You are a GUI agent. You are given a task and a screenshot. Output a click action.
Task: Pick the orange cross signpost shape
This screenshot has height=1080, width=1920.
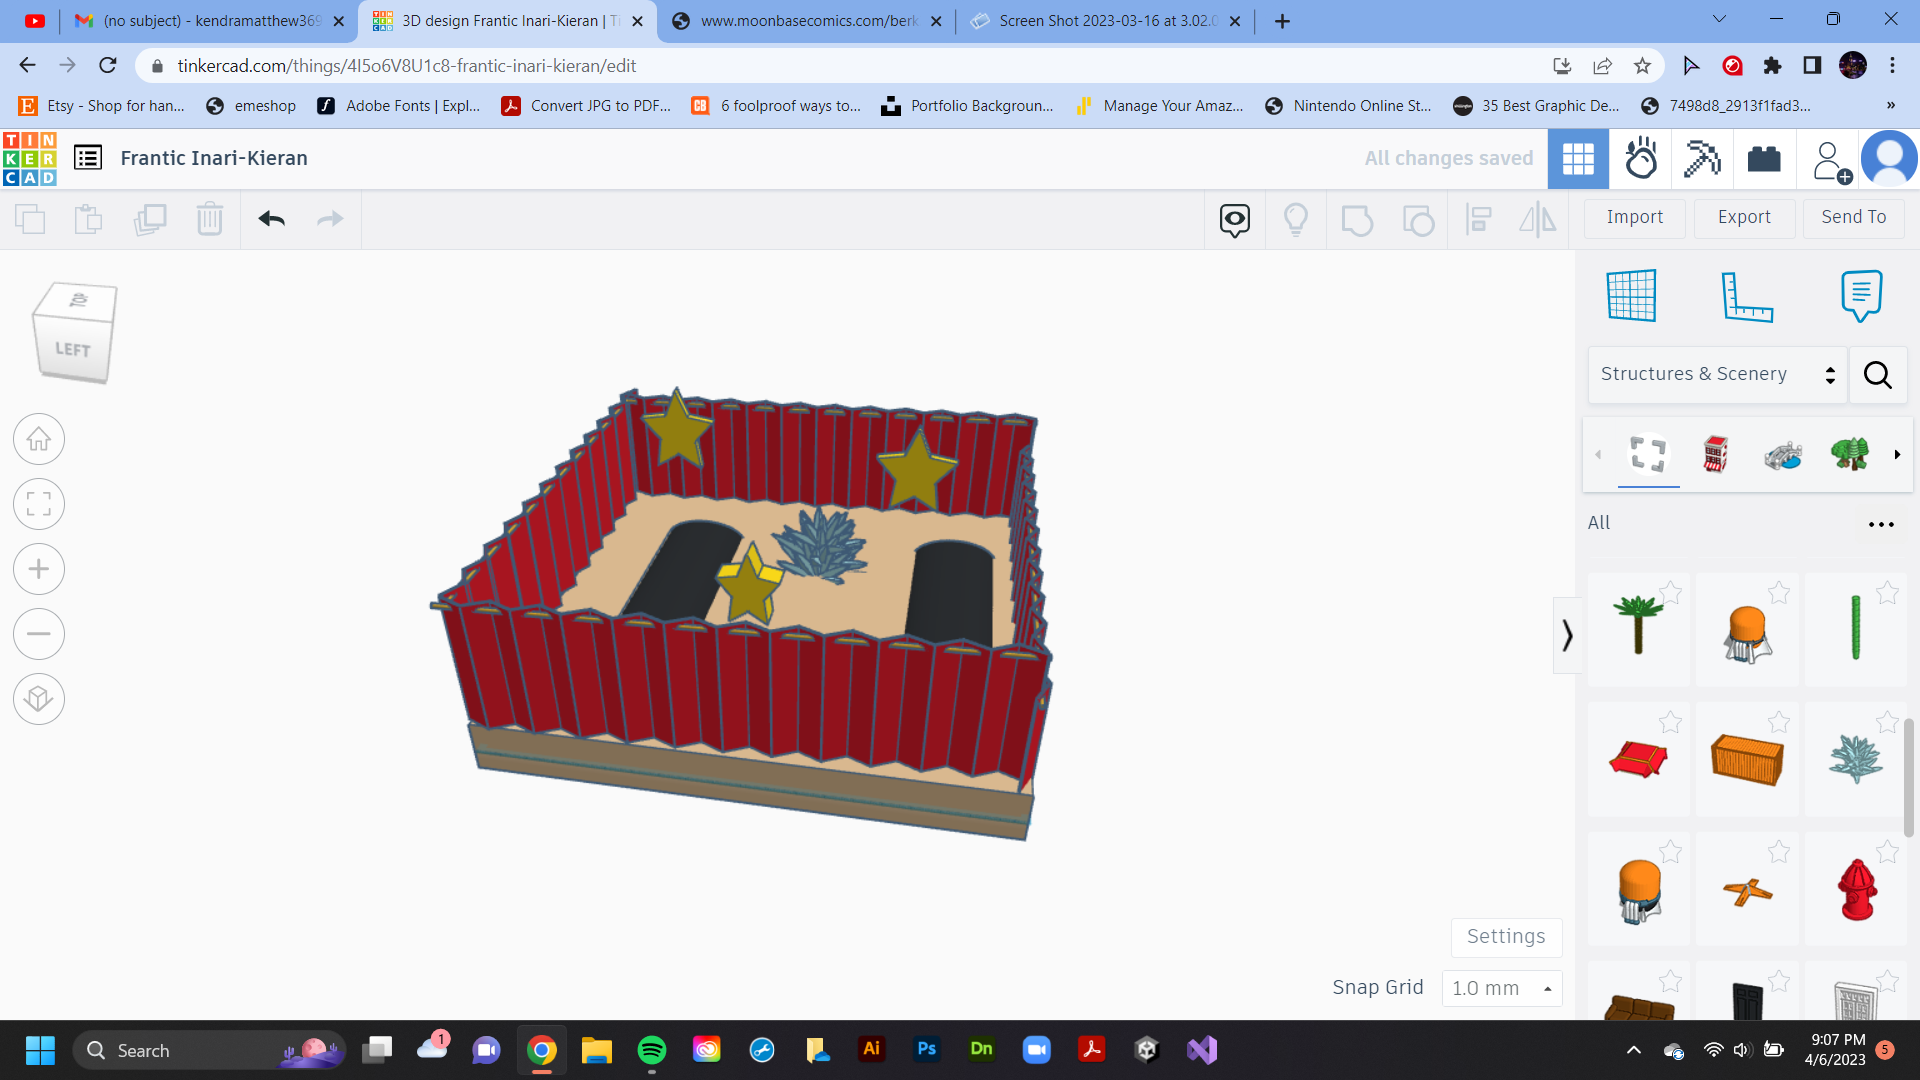coord(1747,890)
